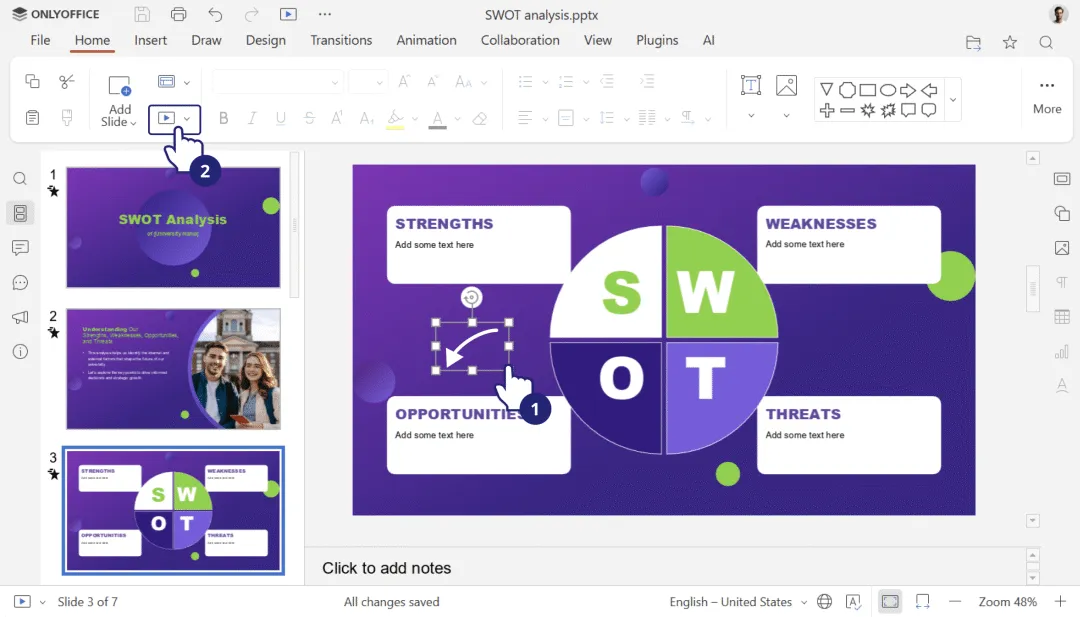This screenshot has width=1080, height=617.
Task: Switch to the Animation tab
Action: pos(426,40)
